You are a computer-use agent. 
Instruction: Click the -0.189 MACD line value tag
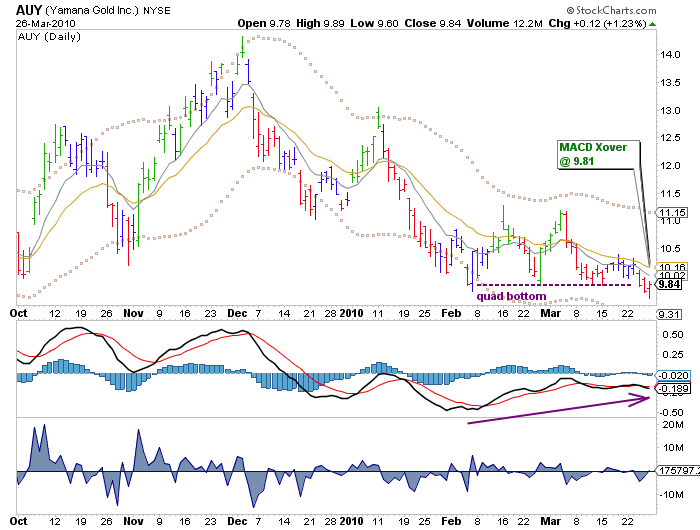tap(674, 388)
